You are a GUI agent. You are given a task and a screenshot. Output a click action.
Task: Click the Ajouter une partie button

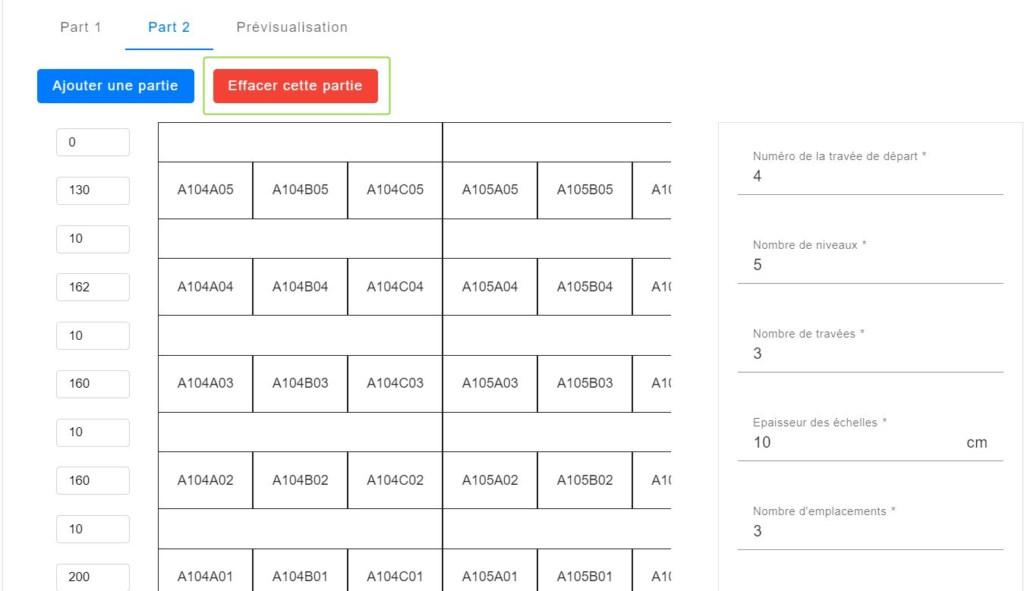(116, 86)
